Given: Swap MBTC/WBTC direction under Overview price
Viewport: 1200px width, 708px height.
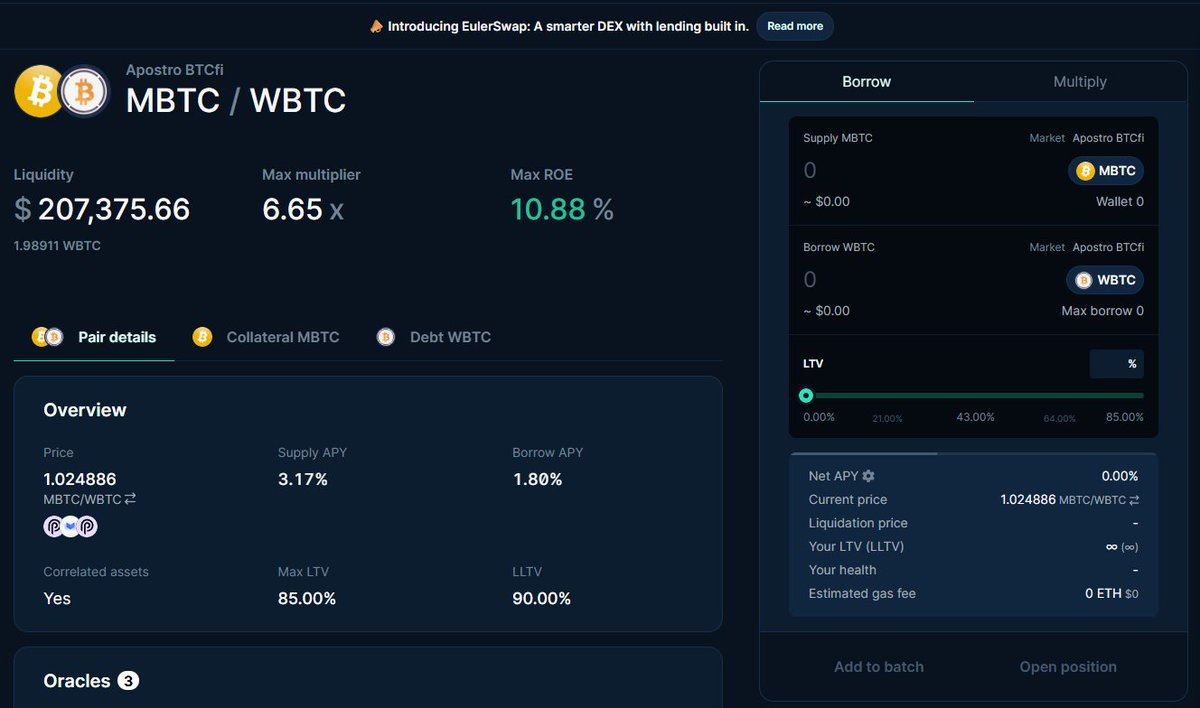Looking at the screenshot, I should [x=130, y=499].
